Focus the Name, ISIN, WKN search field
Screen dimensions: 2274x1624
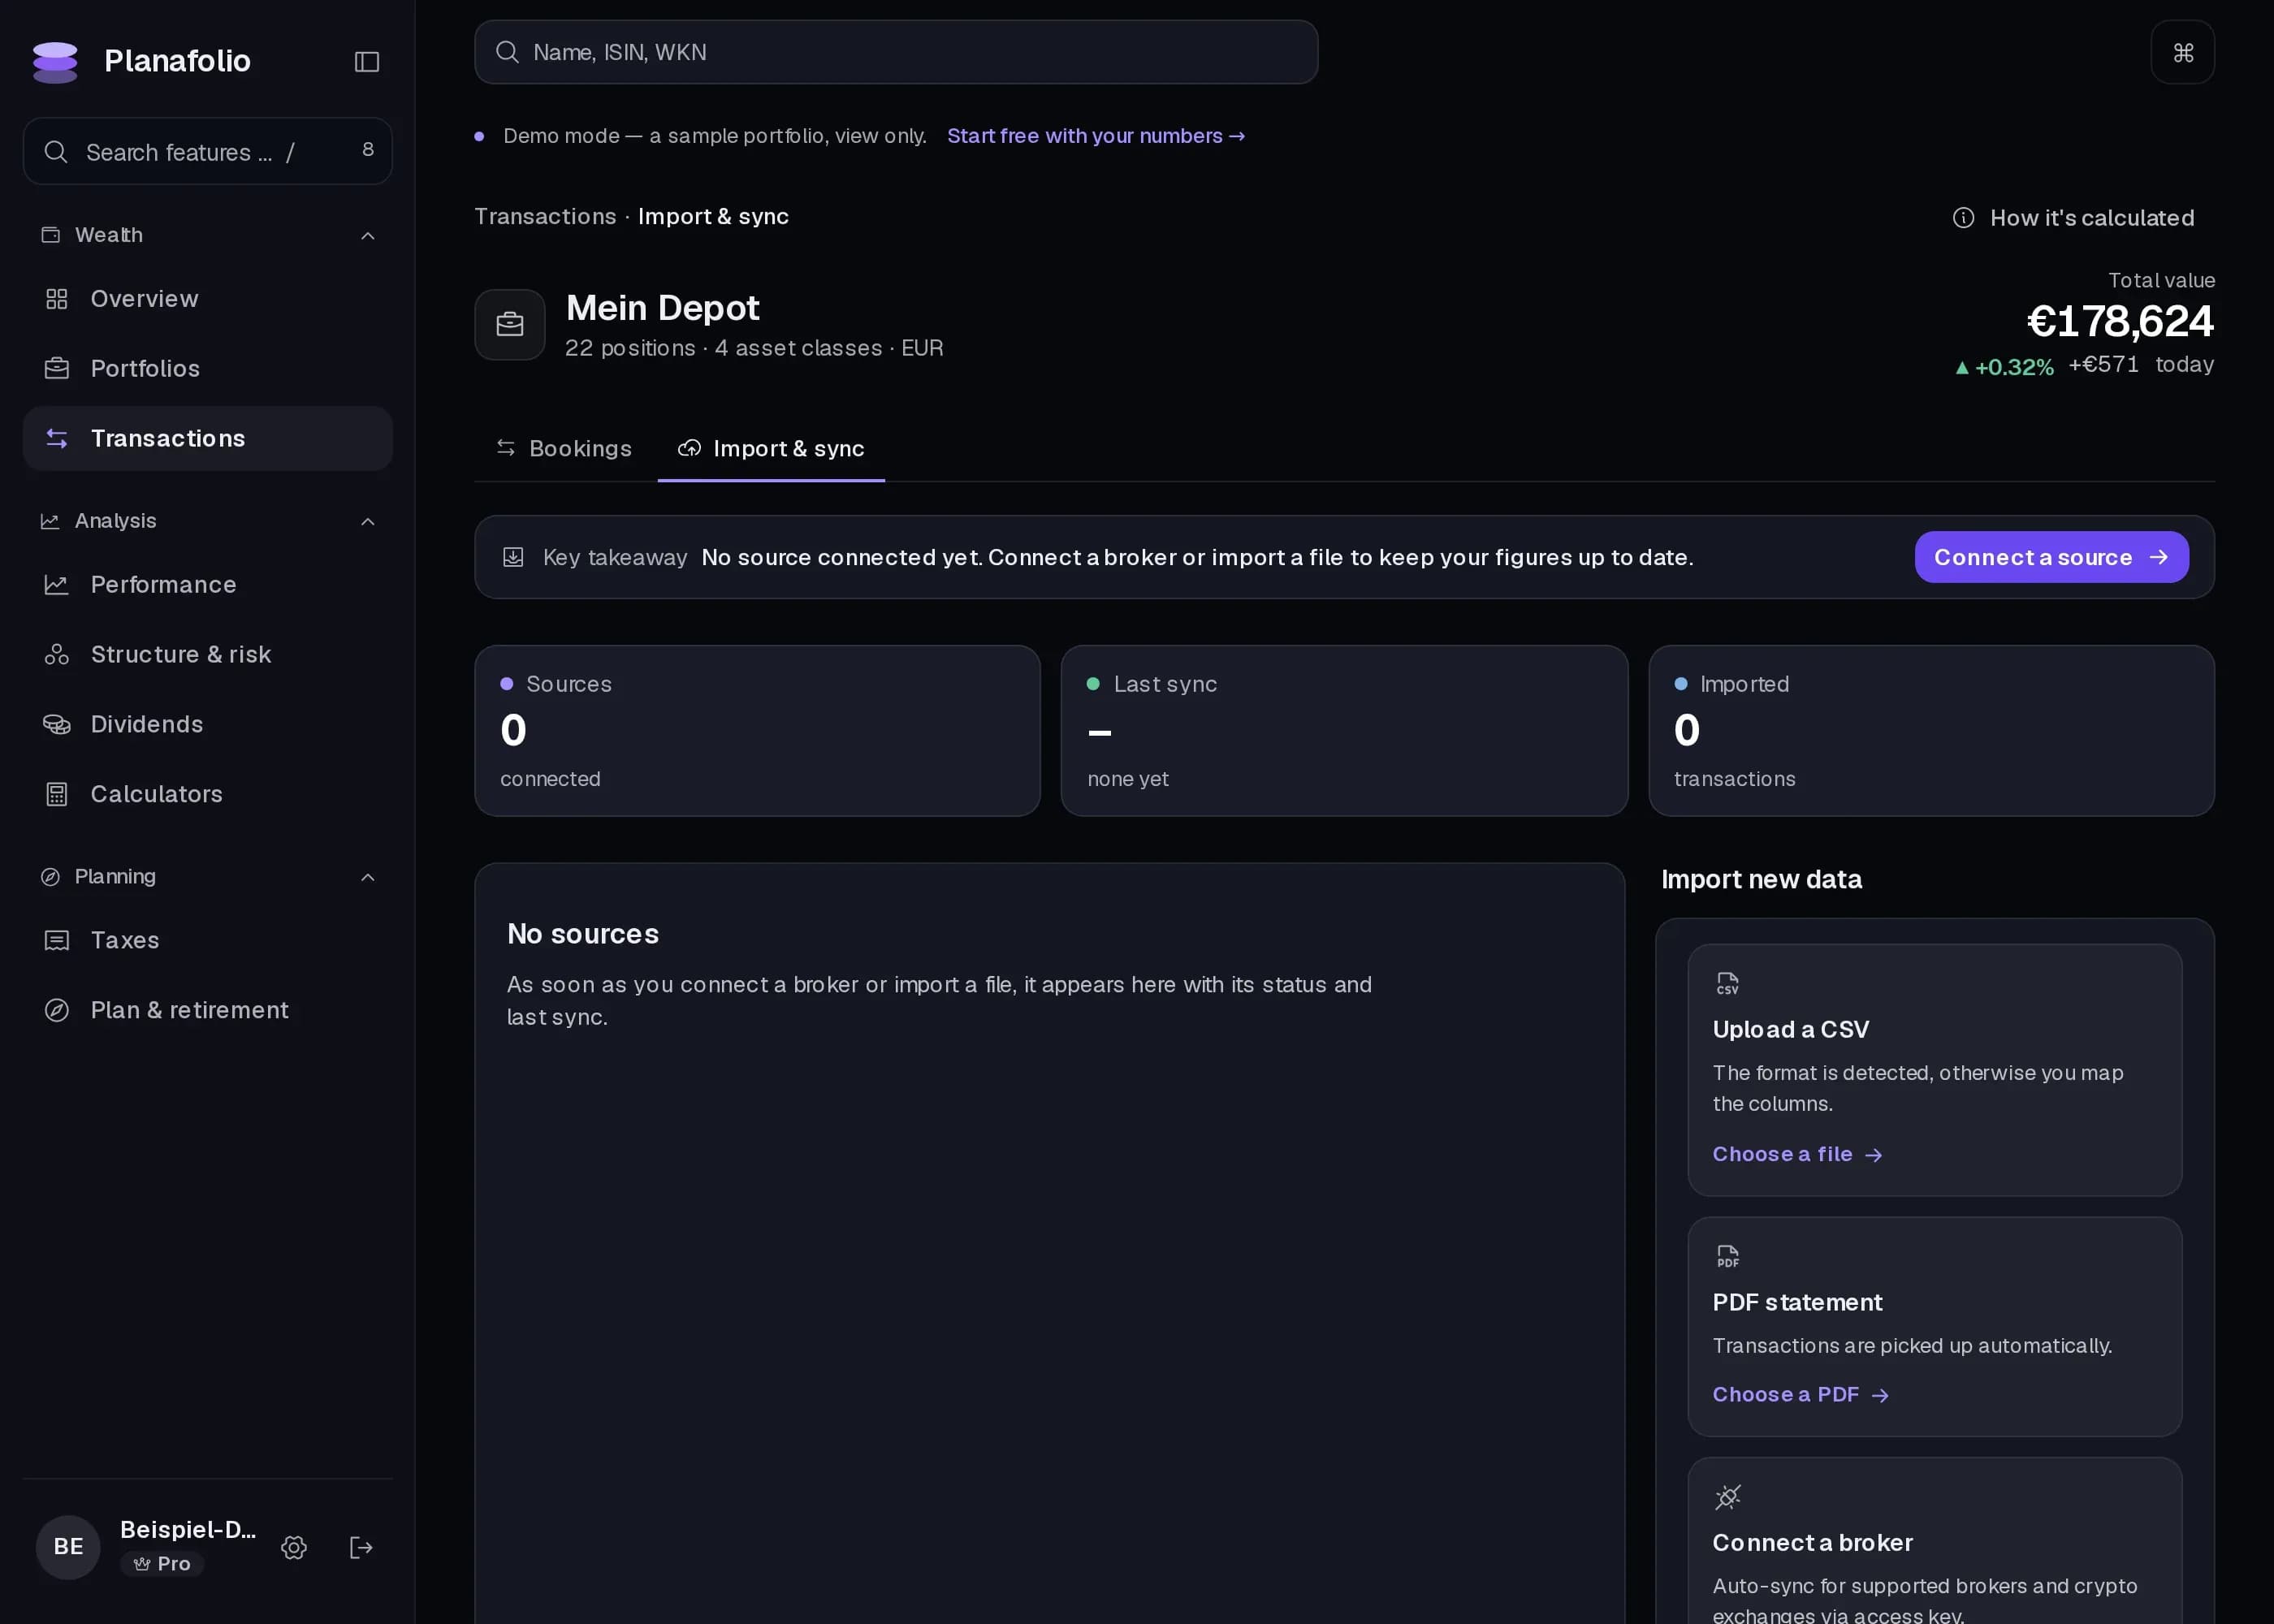click(x=896, y=52)
